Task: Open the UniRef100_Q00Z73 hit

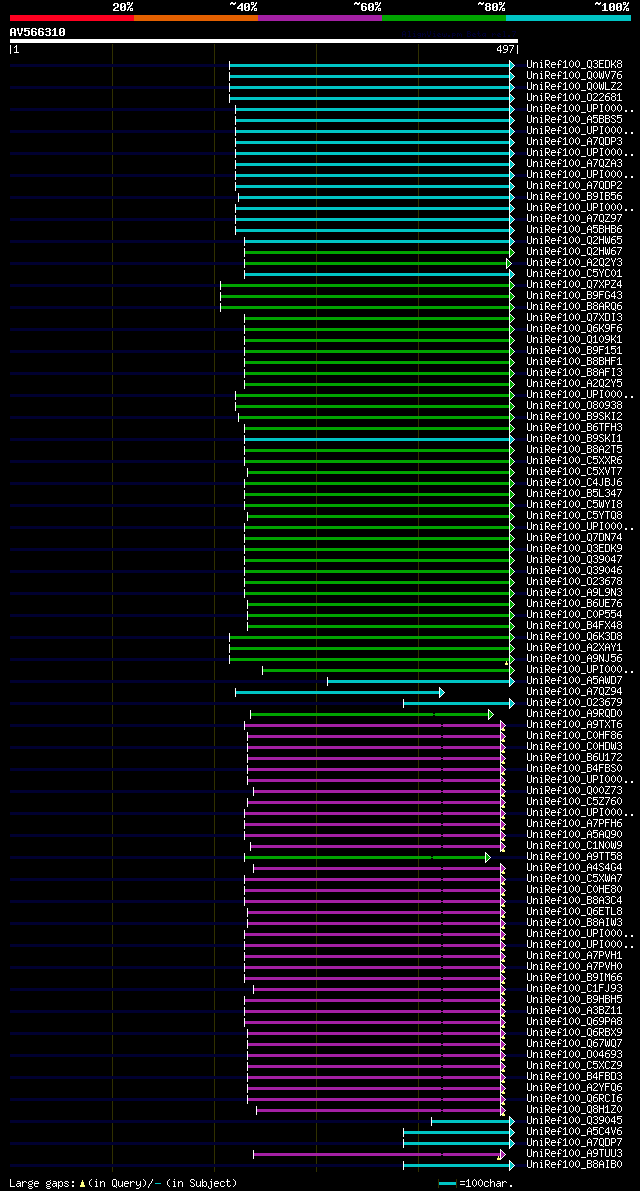Action: click(574, 791)
